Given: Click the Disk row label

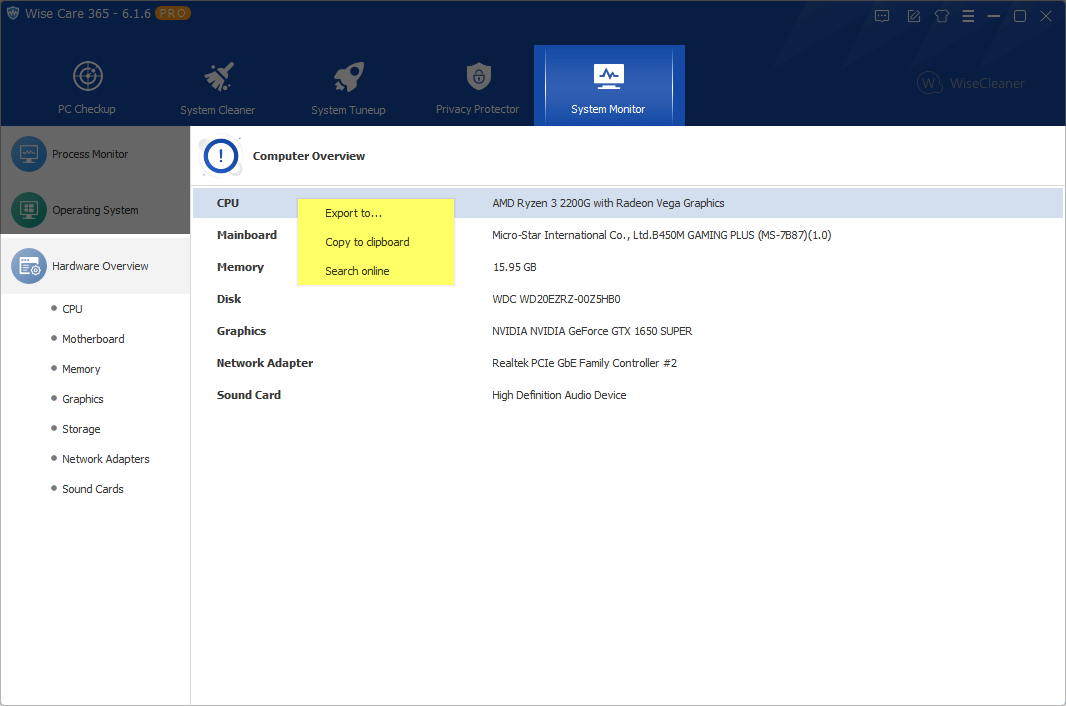Looking at the screenshot, I should click(x=229, y=299).
